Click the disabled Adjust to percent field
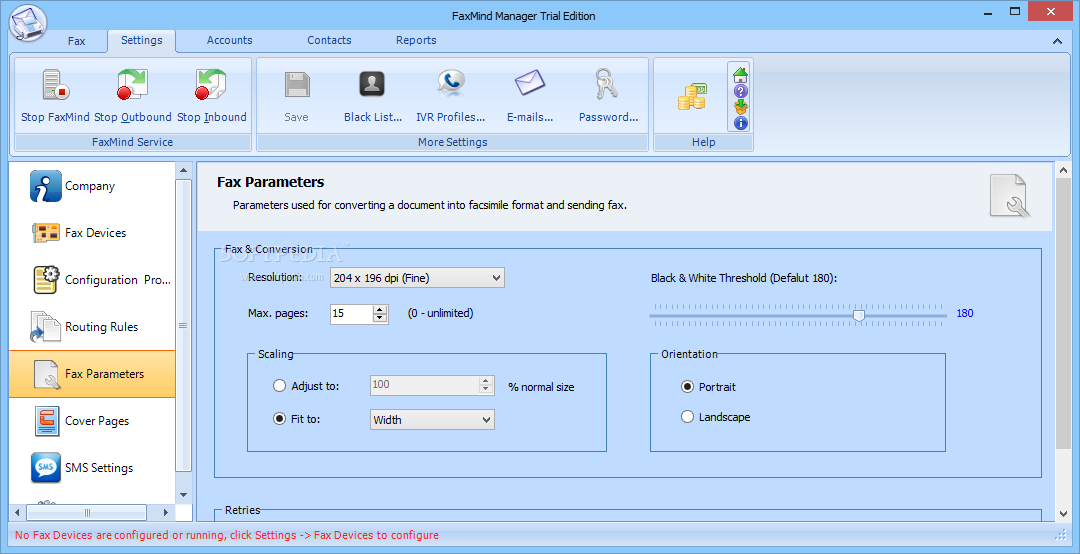Screen dimensions: 1080x554 click(424, 384)
